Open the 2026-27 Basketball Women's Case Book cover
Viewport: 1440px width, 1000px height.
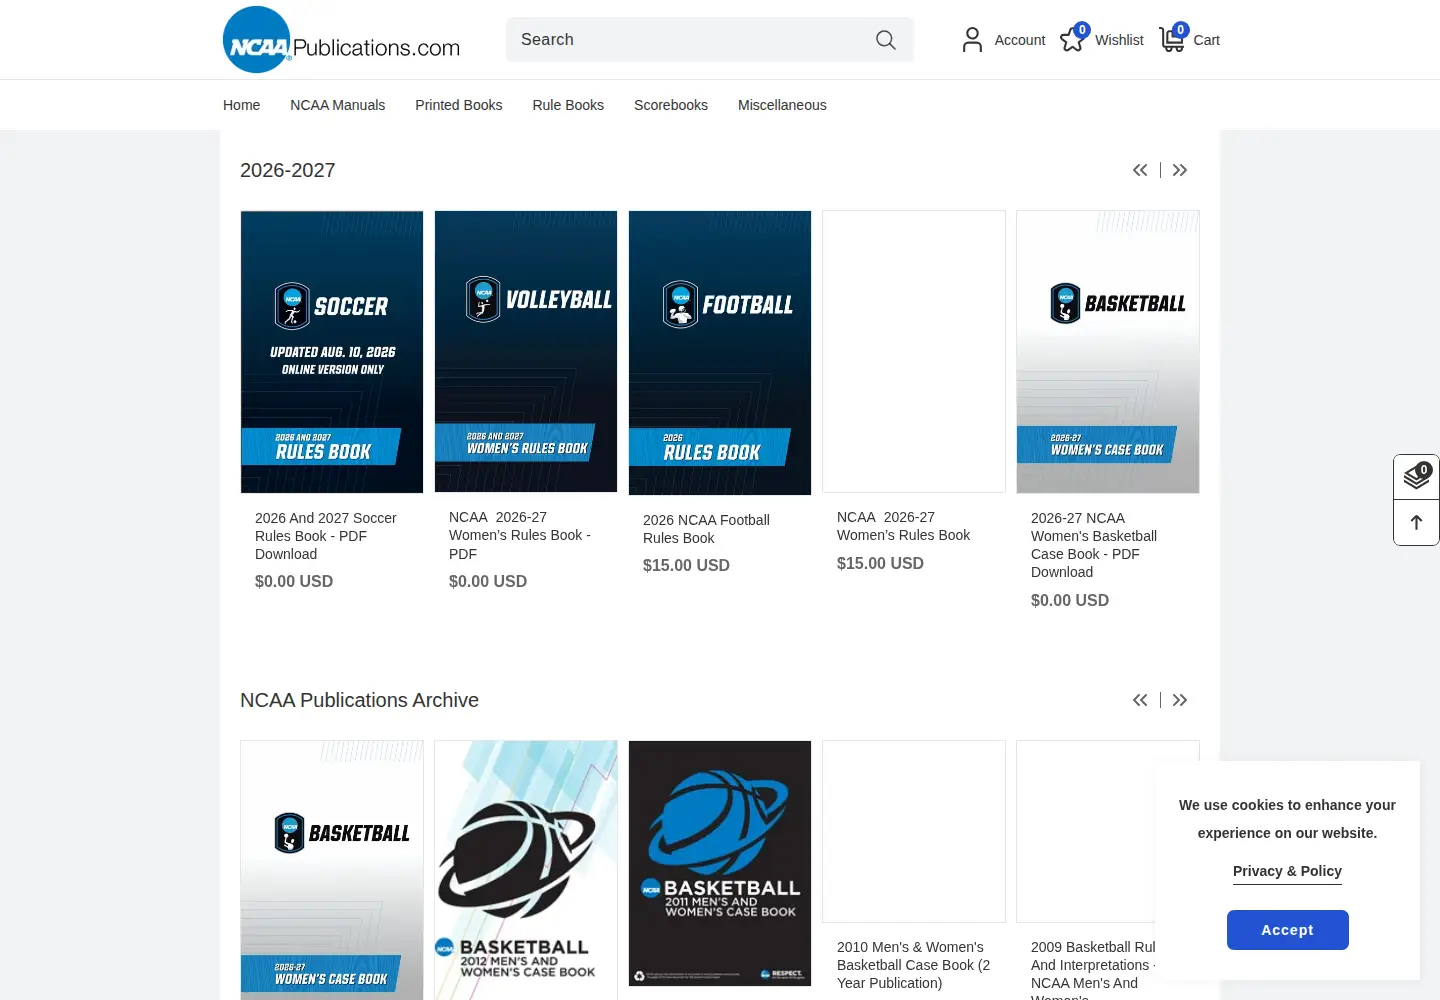[x=1108, y=352]
